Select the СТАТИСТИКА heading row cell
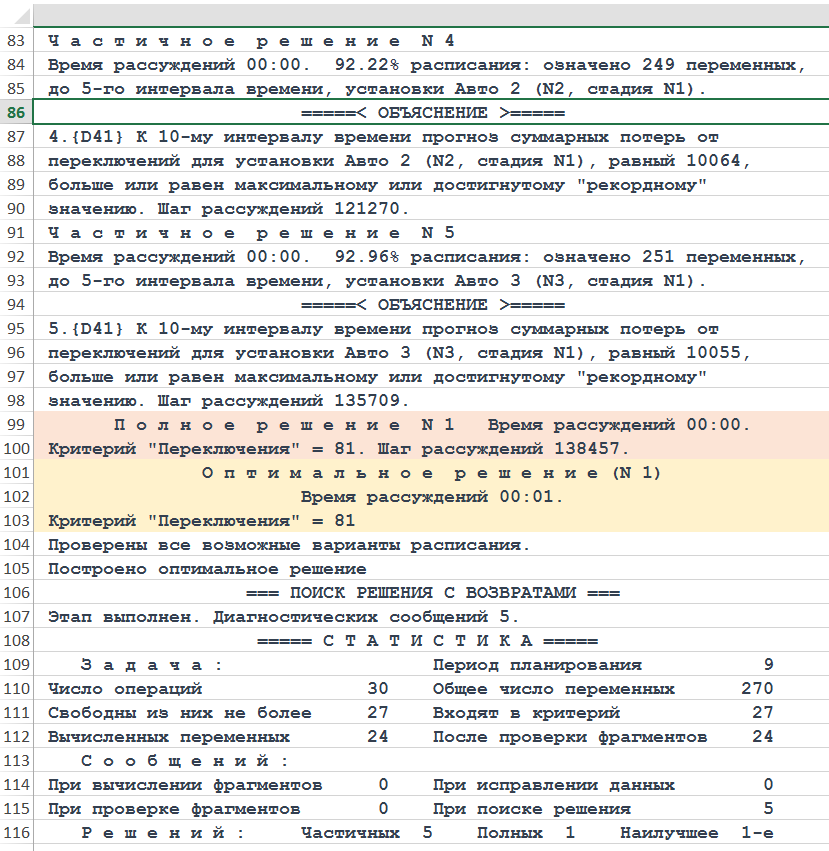The height and width of the screenshot is (851, 829). coord(428,641)
